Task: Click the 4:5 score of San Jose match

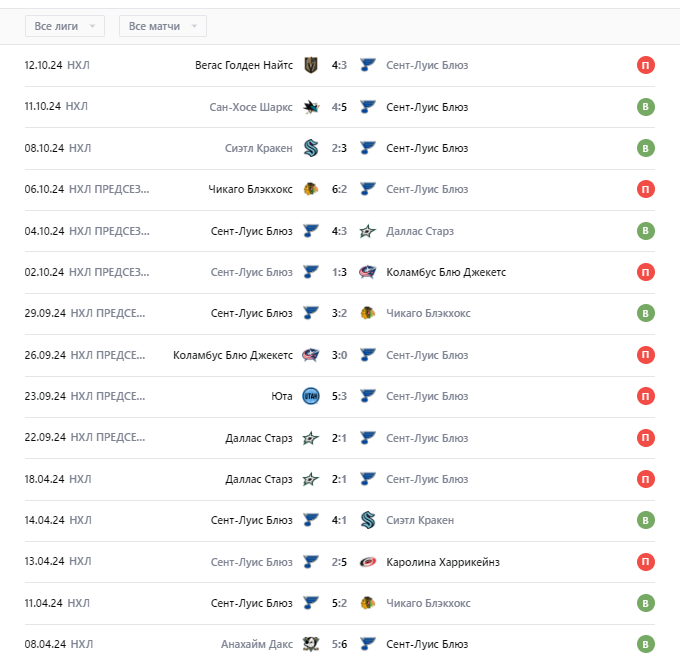Action: pos(339,107)
